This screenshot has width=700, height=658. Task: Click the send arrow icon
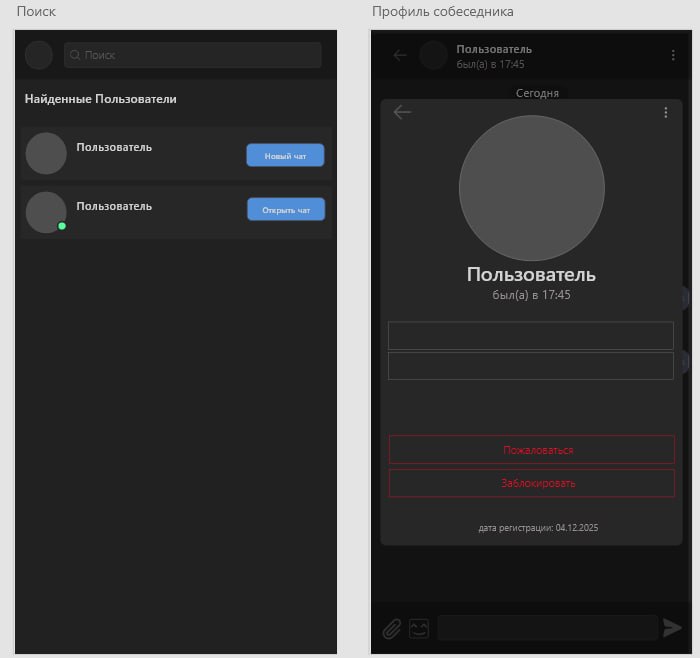tap(672, 628)
